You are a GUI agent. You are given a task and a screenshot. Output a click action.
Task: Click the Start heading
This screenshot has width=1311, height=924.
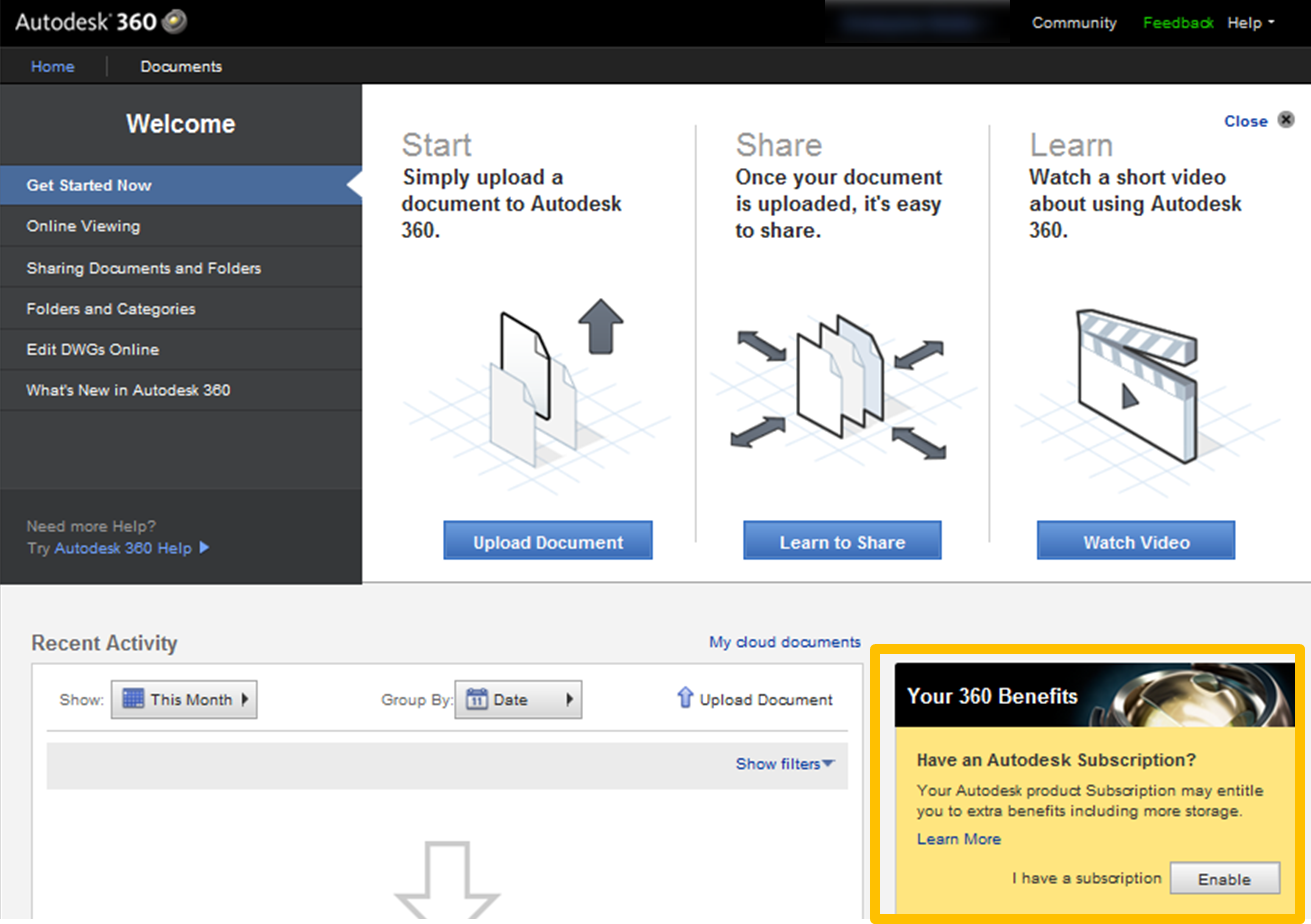point(437,145)
